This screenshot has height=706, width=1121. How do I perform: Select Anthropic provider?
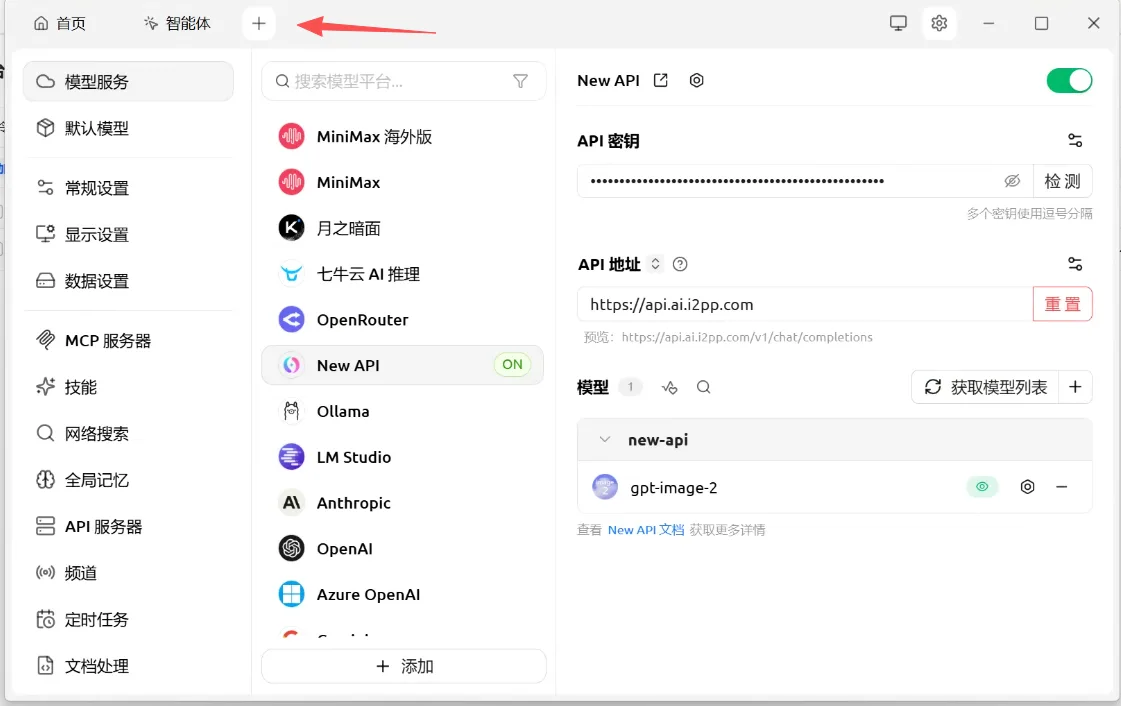tap(403, 502)
